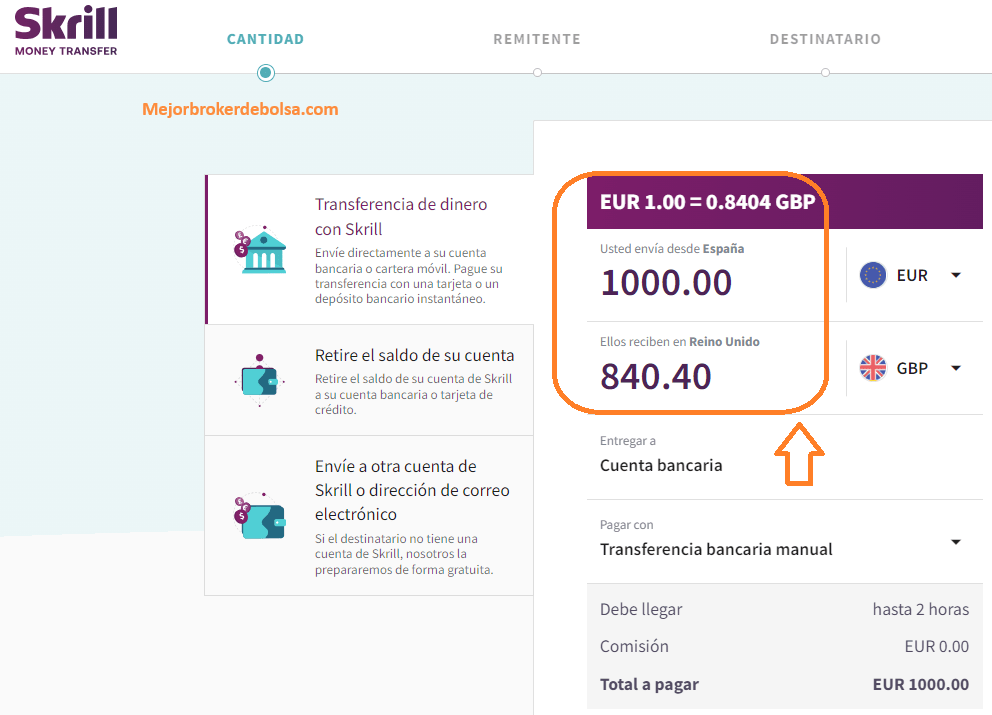Select the Cuenta bancaria delivery option
Viewport: 992px width, 715px height.
tap(661, 465)
